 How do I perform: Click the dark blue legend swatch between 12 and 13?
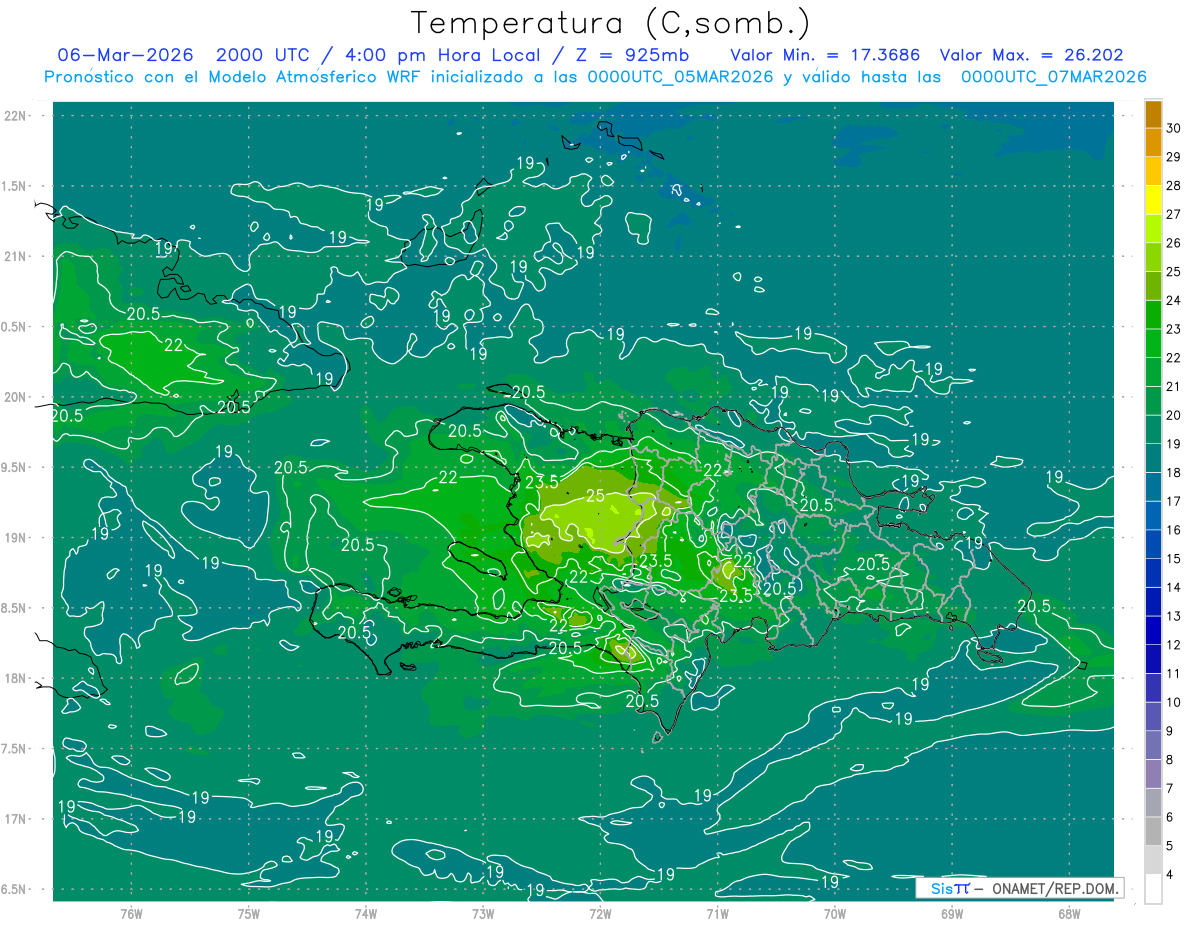[x=1153, y=631]
